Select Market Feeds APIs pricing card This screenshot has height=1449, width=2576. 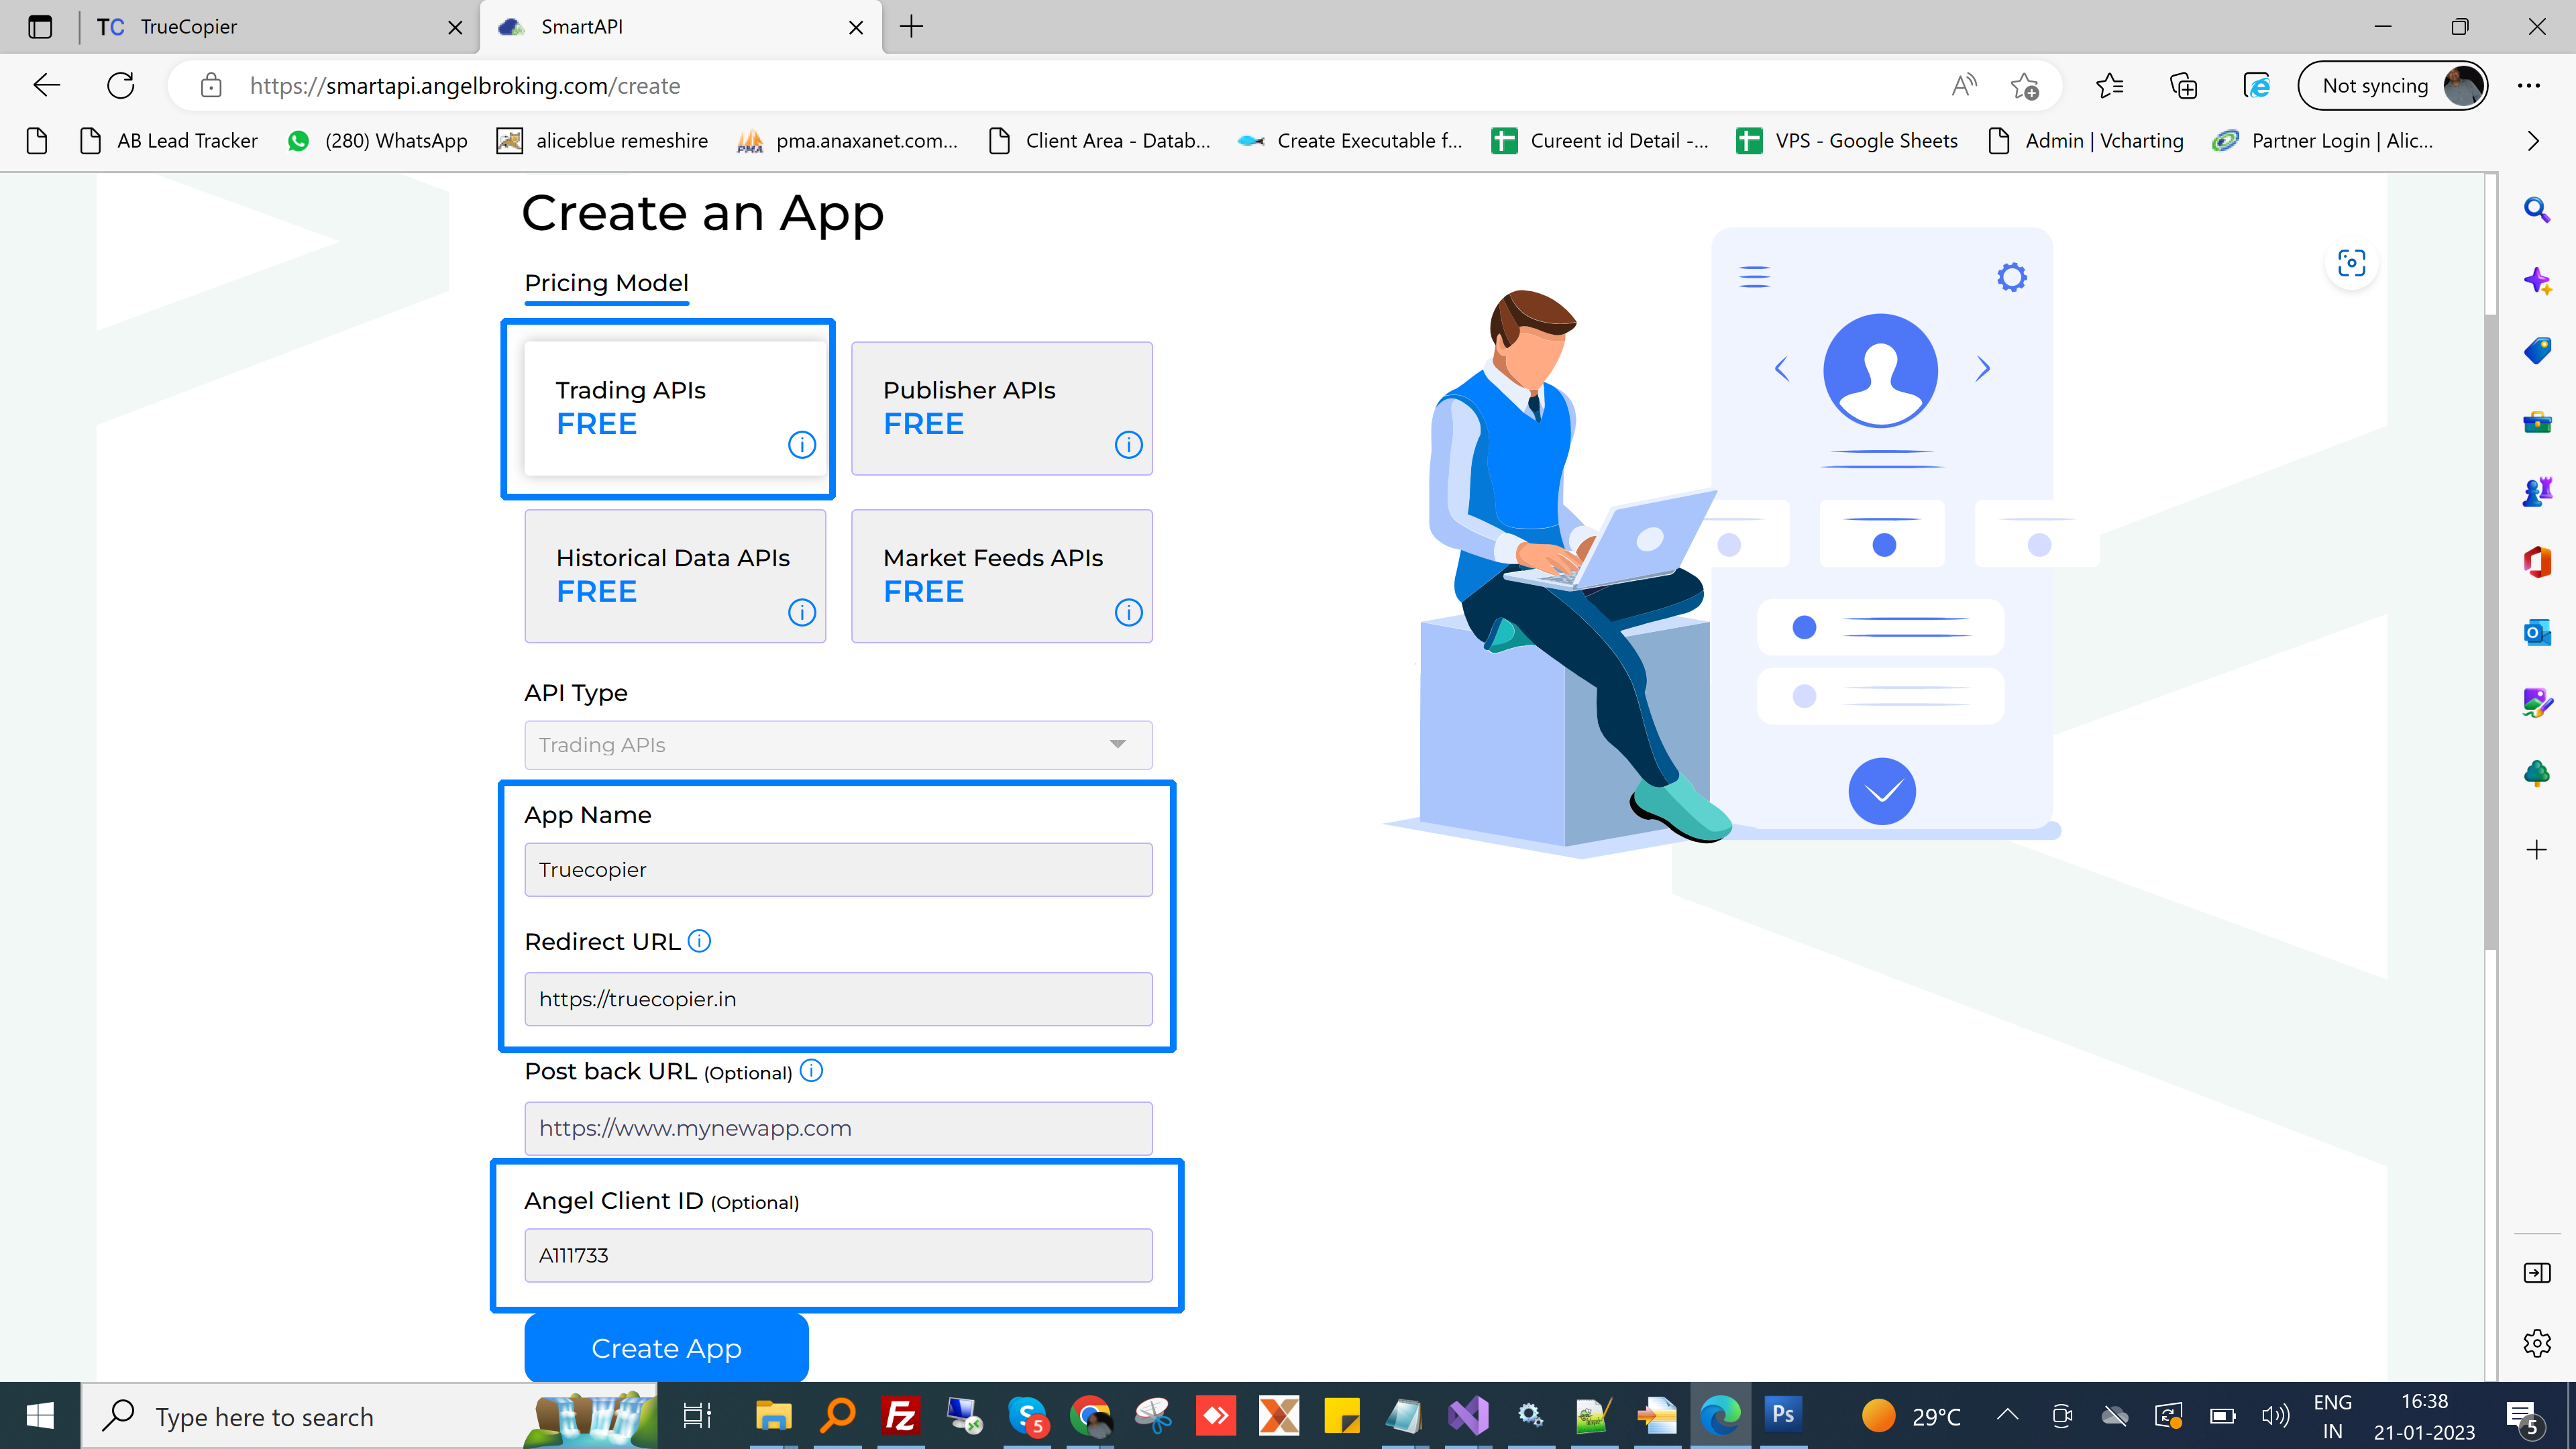tap(1002, 576)
